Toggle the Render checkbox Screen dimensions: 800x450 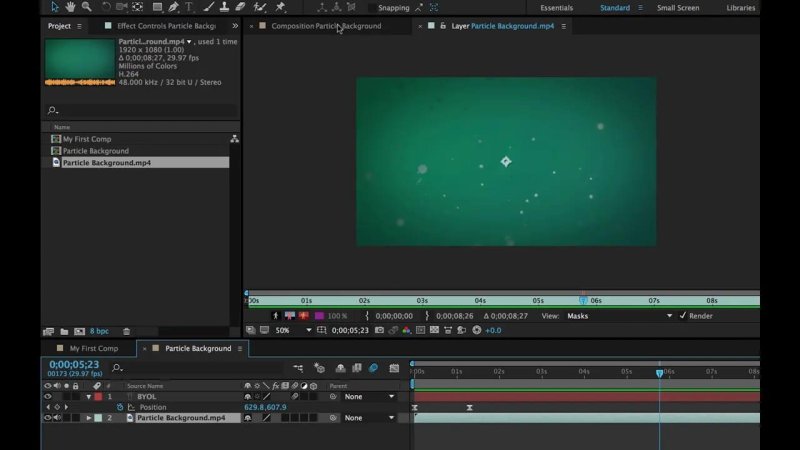683,316
